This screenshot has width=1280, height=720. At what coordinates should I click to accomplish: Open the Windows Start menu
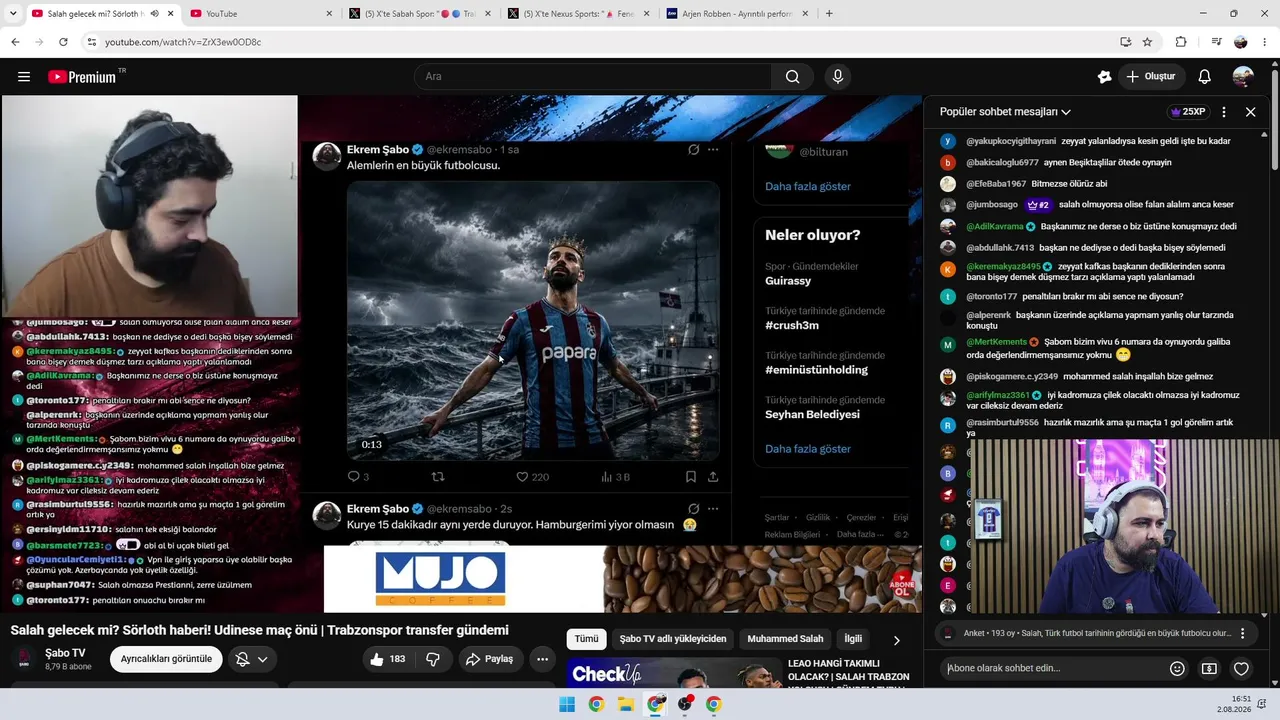point(567,704)
